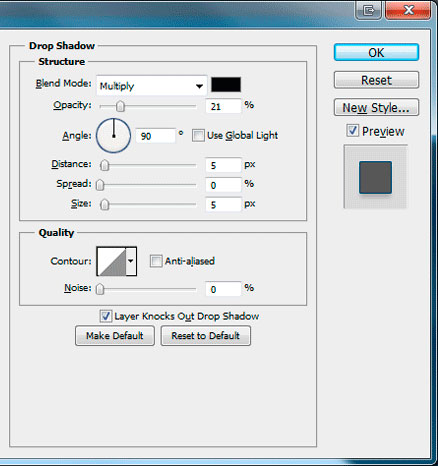Click the Spread slider handle
This screenshot has width=438, height=466.
point(100,185)
